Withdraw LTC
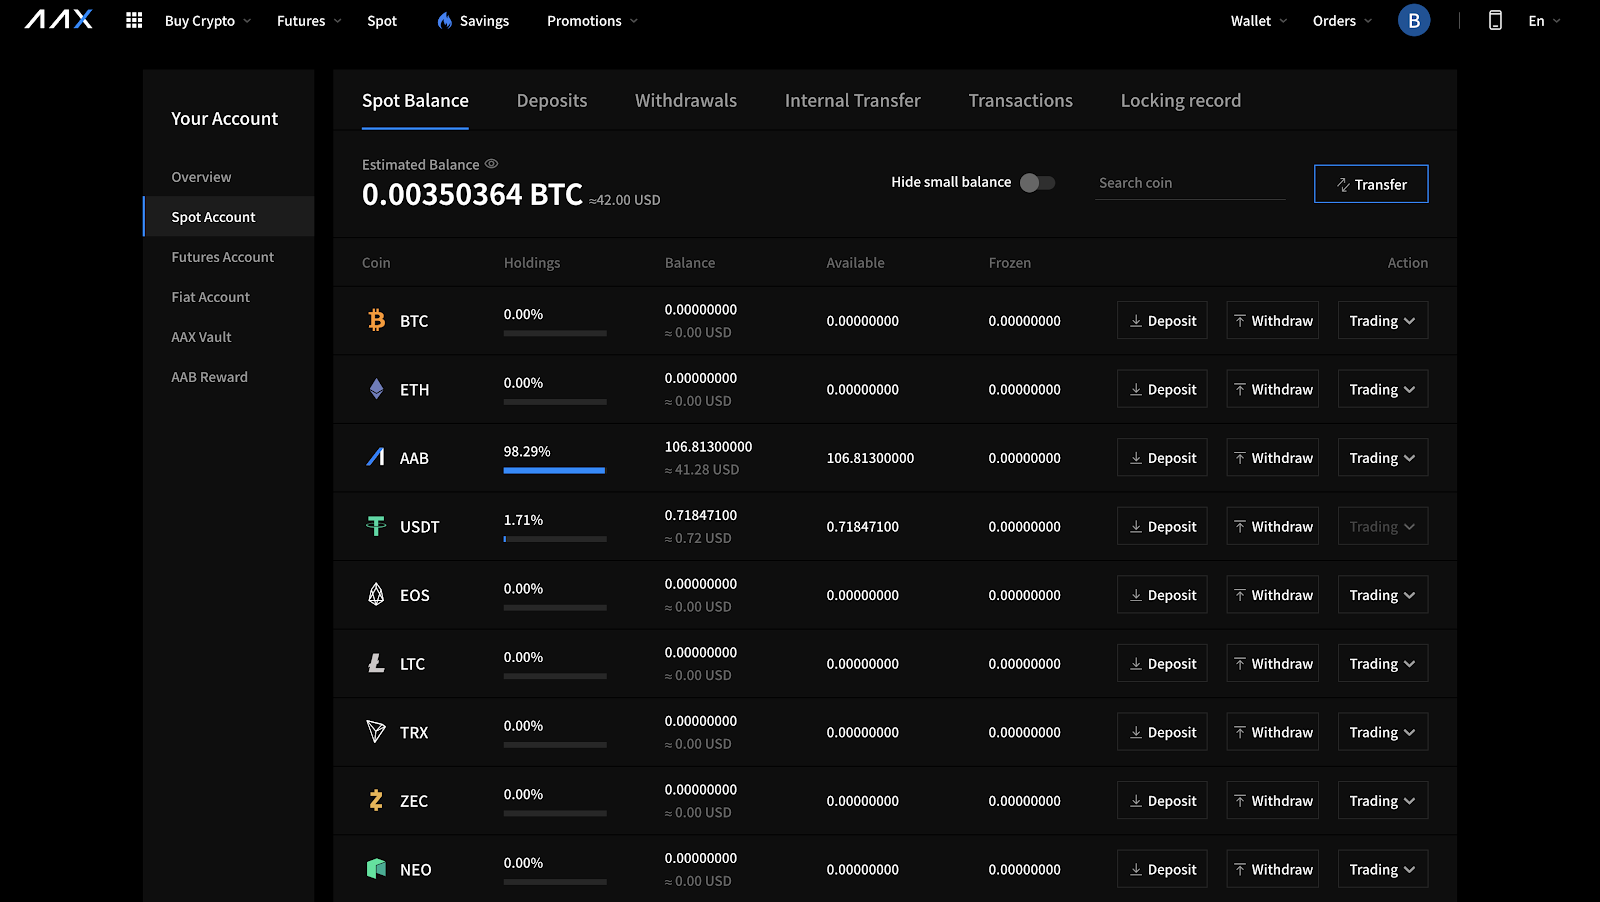 click(1273, 663)
